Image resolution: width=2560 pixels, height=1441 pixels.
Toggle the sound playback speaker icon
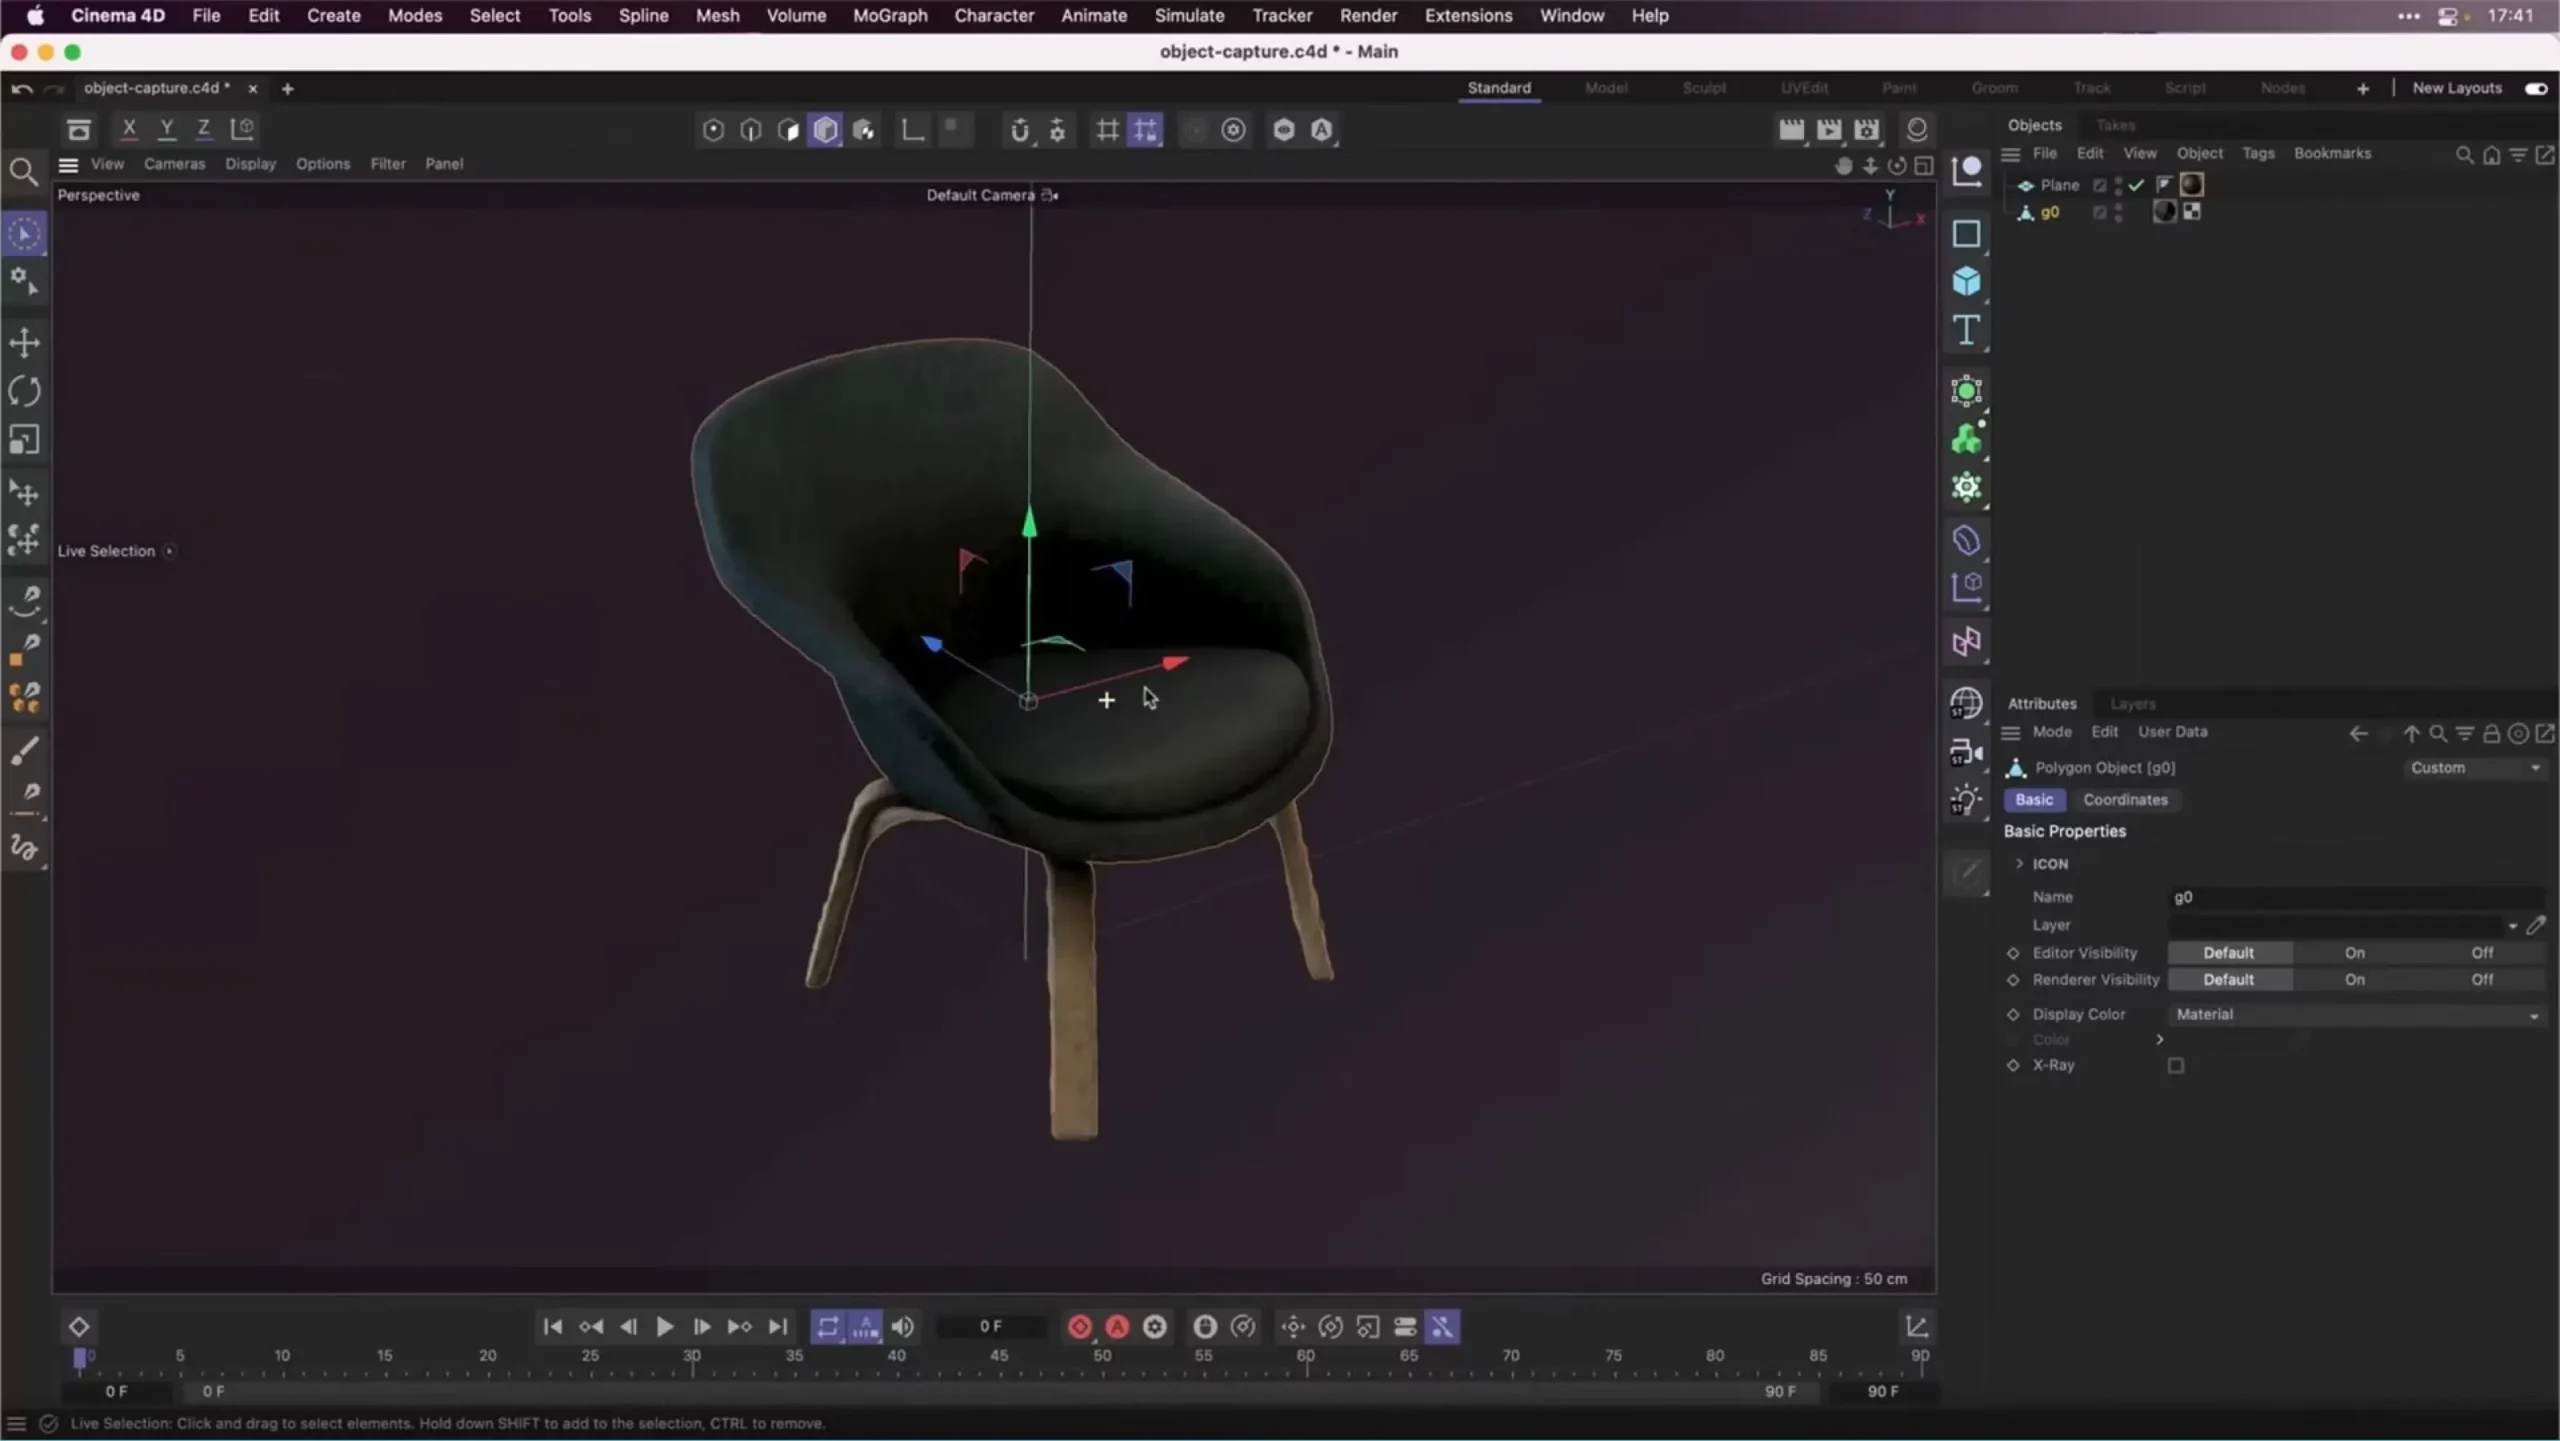pyautogui.click(x=902, y=1327)
